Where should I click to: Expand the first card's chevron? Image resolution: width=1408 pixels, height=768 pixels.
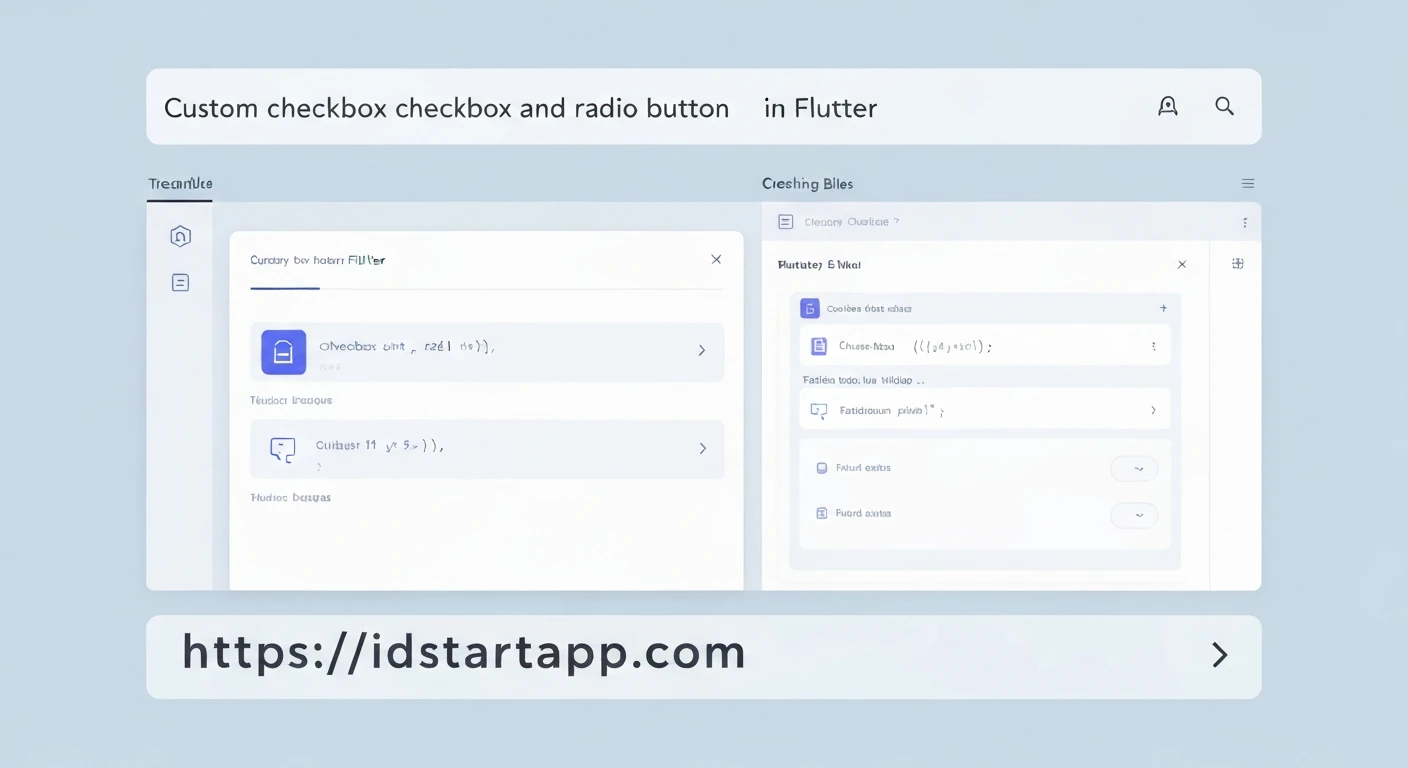[702, 351]
